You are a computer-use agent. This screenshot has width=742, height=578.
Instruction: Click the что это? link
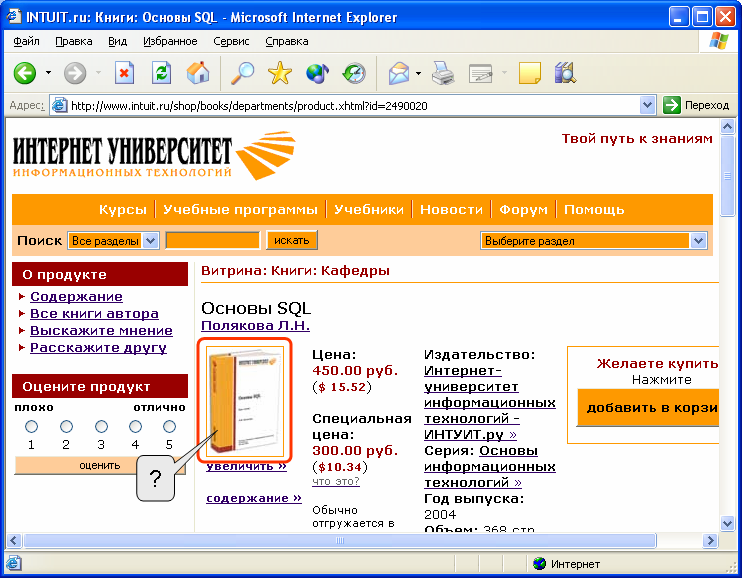(336, 481)
